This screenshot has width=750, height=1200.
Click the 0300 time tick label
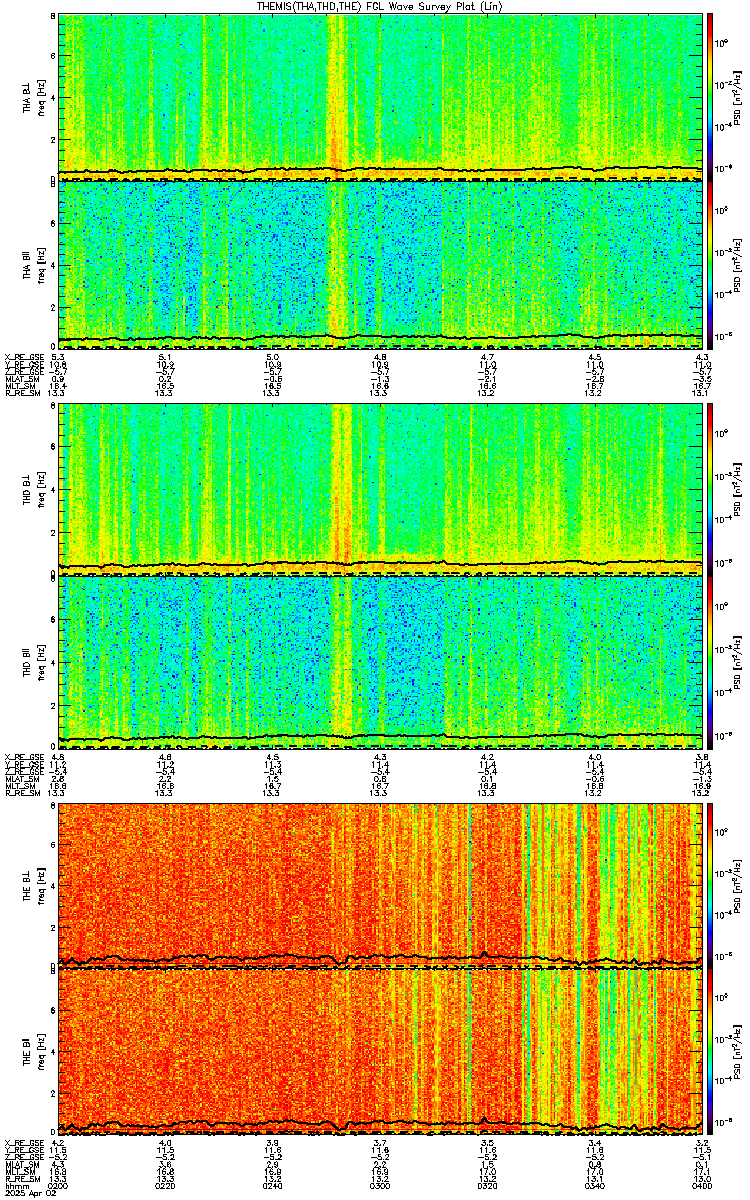tap(380, 1186)
